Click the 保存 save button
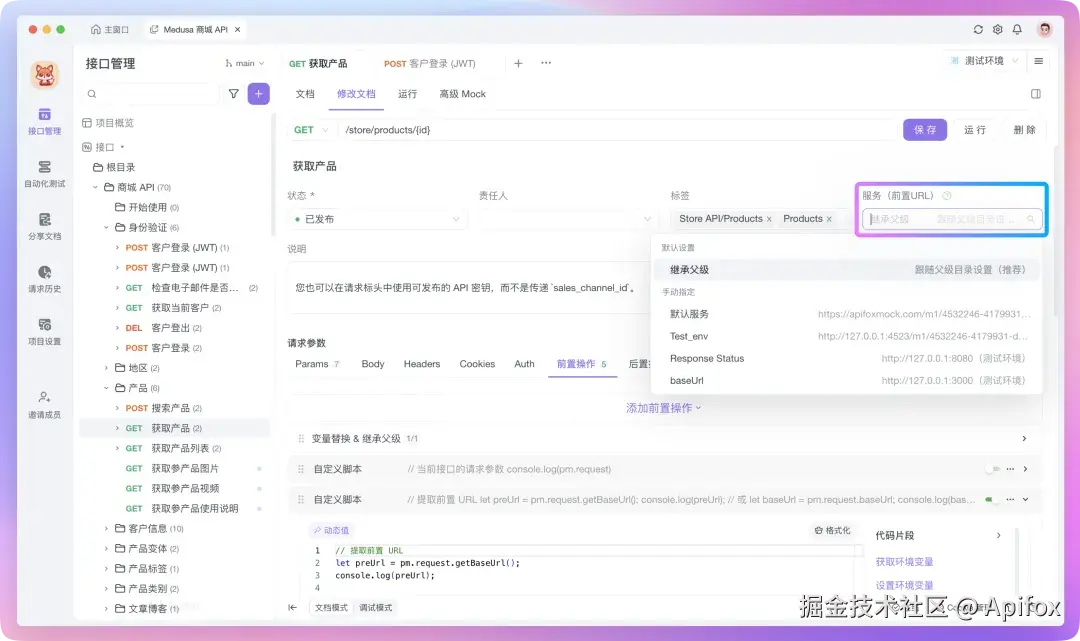The width and height of the screenshot is (1080, 641). point(924,129)
